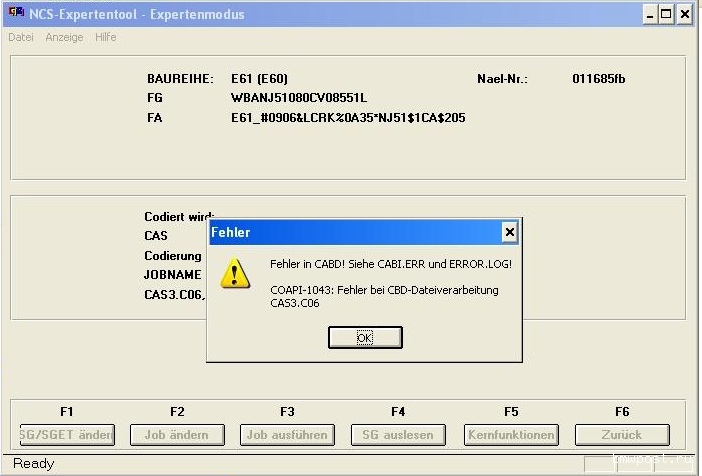The height and width of the screenshot is (476, 702).
Task: Open the Datei menu
Action: (x=21, y=37)
